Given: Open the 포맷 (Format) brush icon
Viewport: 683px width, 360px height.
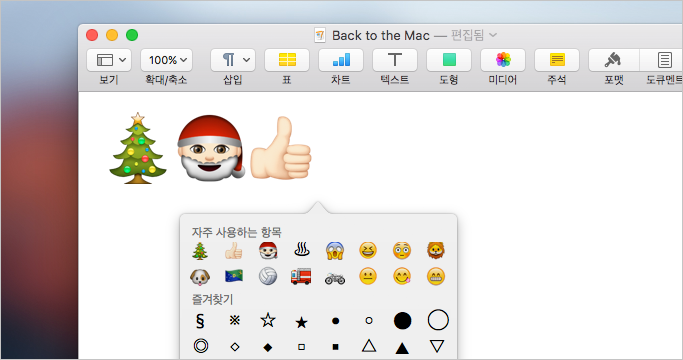Looking at the screenshot, I should [x=614, y=60].
